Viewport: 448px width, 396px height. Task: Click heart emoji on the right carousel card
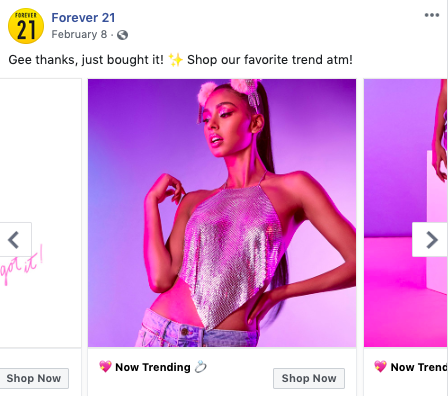(x=380, y=367)
